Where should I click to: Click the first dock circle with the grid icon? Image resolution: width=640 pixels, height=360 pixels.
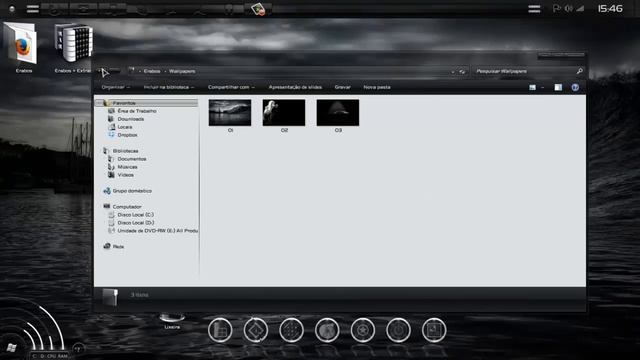(x=220, y=330)
